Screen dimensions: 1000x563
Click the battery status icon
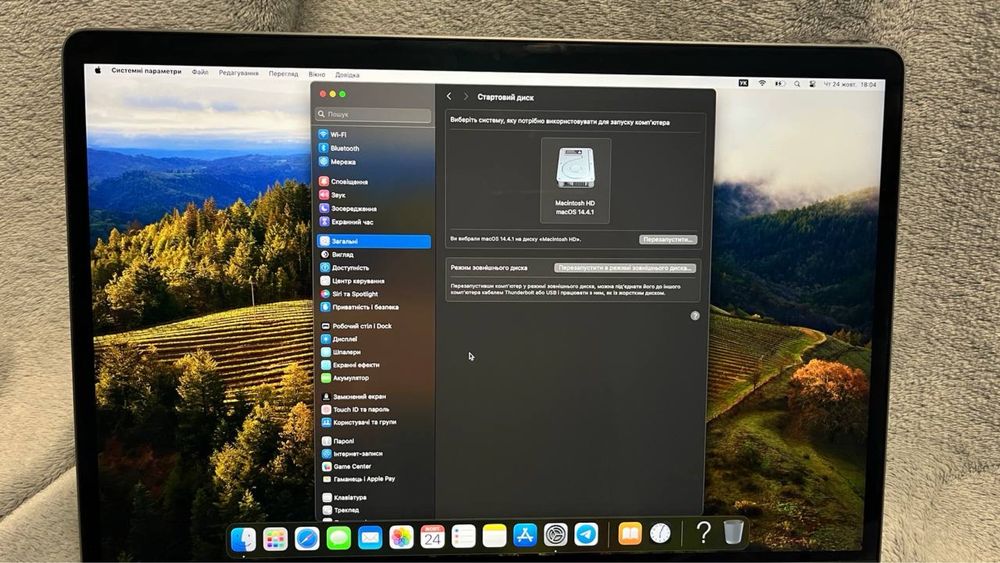pos(779,84)
